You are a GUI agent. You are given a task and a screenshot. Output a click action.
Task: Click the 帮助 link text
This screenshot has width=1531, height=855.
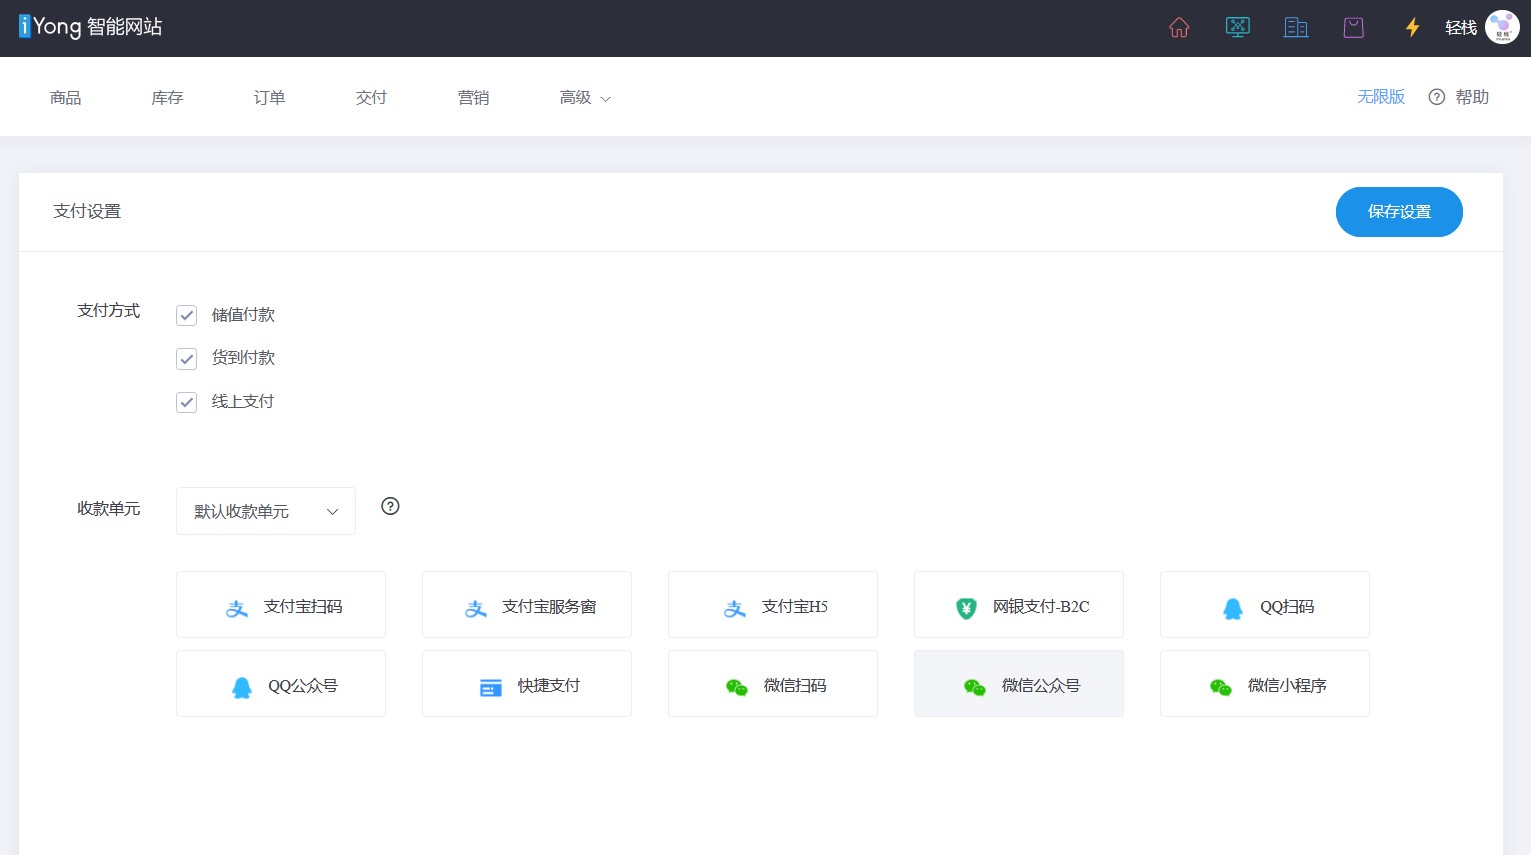pyautogui.click(x=1472, y=97)
